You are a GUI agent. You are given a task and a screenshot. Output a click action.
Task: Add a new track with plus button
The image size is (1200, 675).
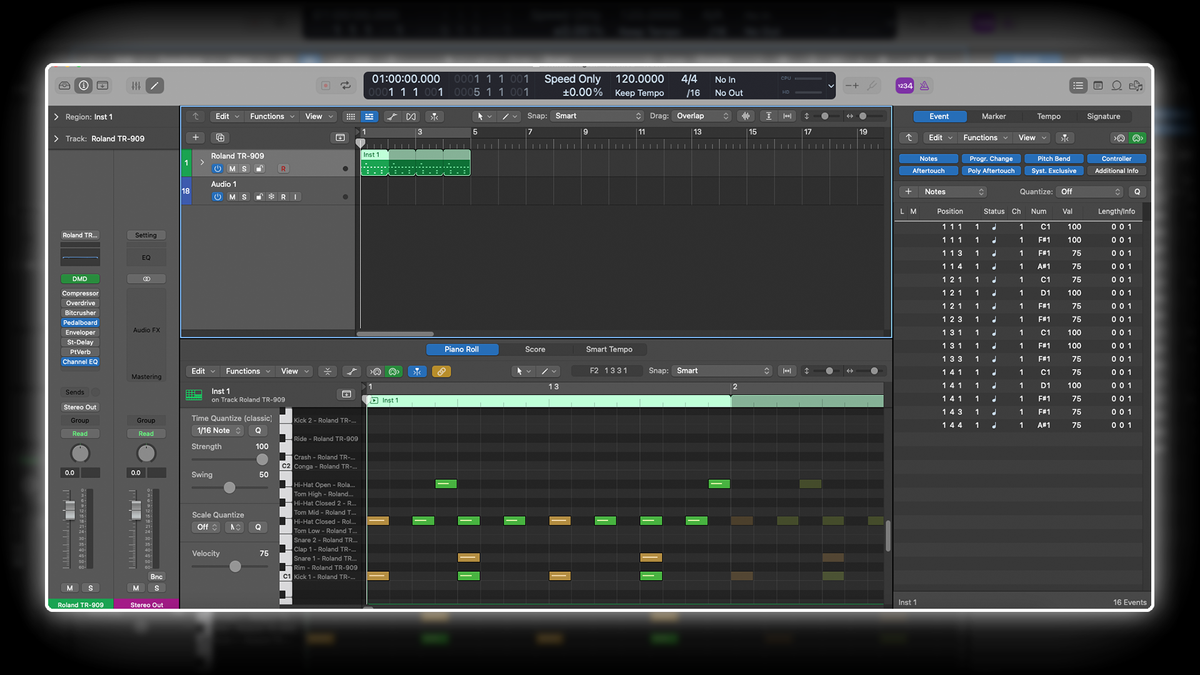pyautogui.click(x=196, y=138)
